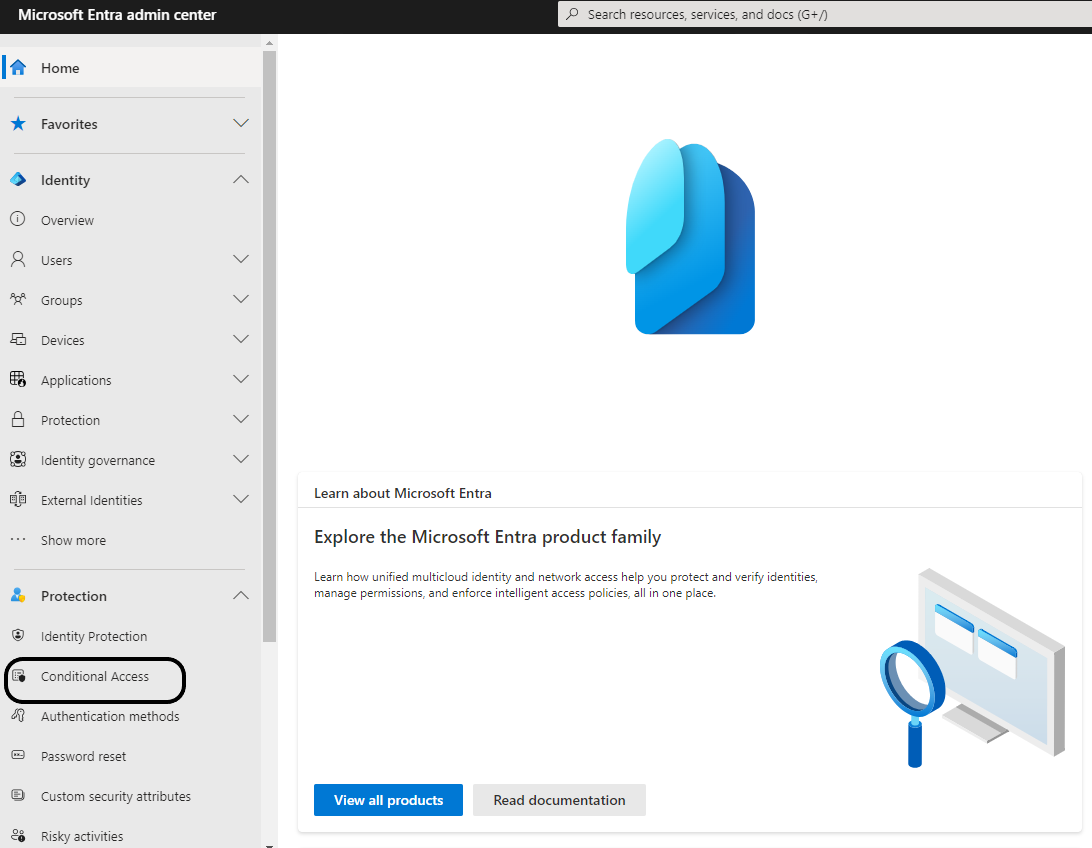The width and height of the screenshot is (1092, 848).
Task: Click the monitor magnifier illustration
Action: (972, 668)
